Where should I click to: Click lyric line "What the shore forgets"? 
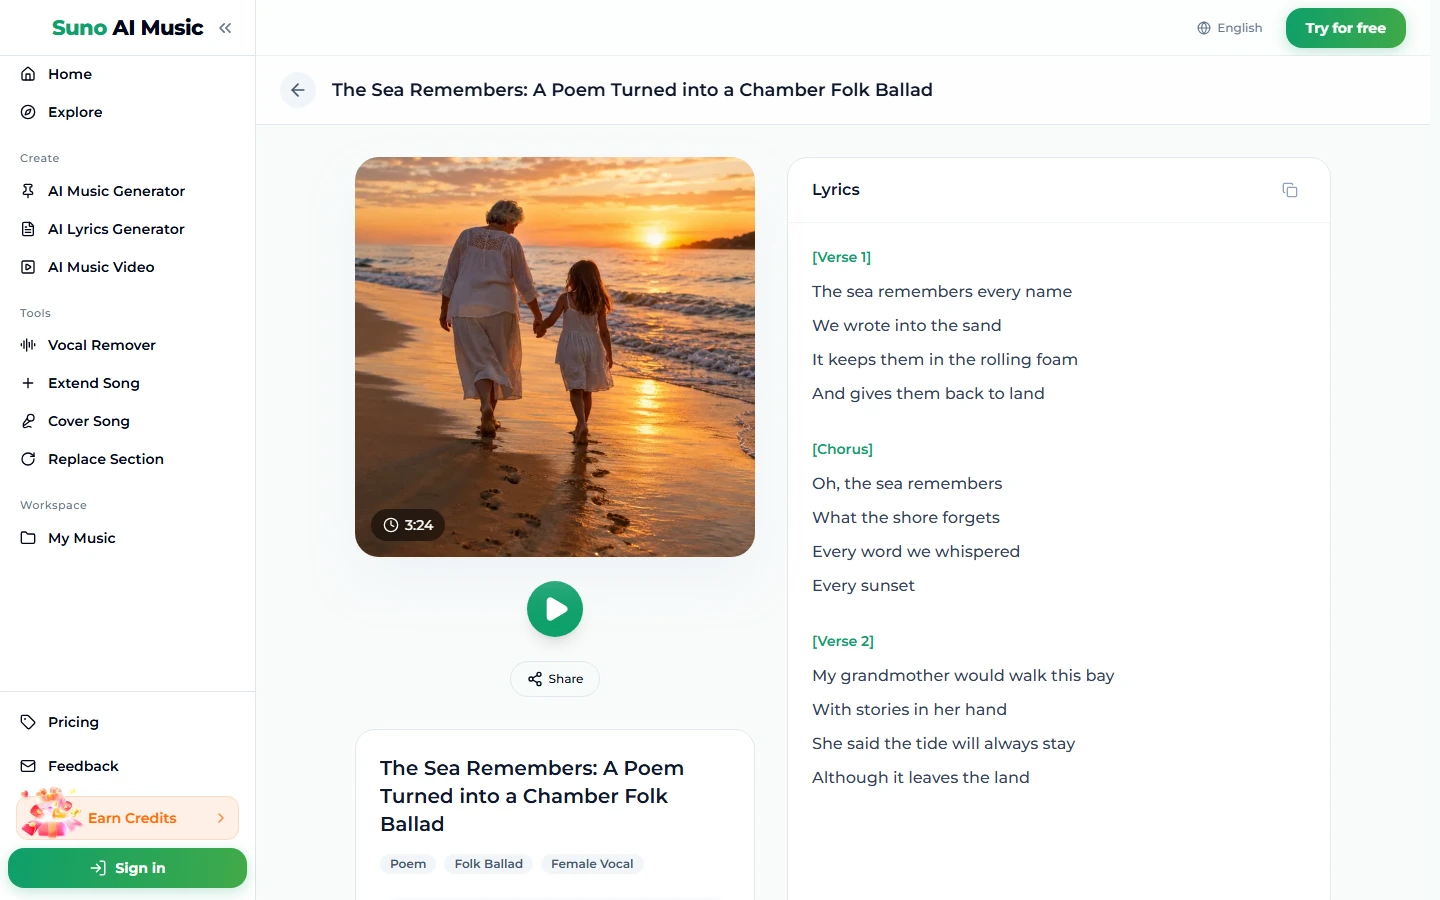point(906,517)
